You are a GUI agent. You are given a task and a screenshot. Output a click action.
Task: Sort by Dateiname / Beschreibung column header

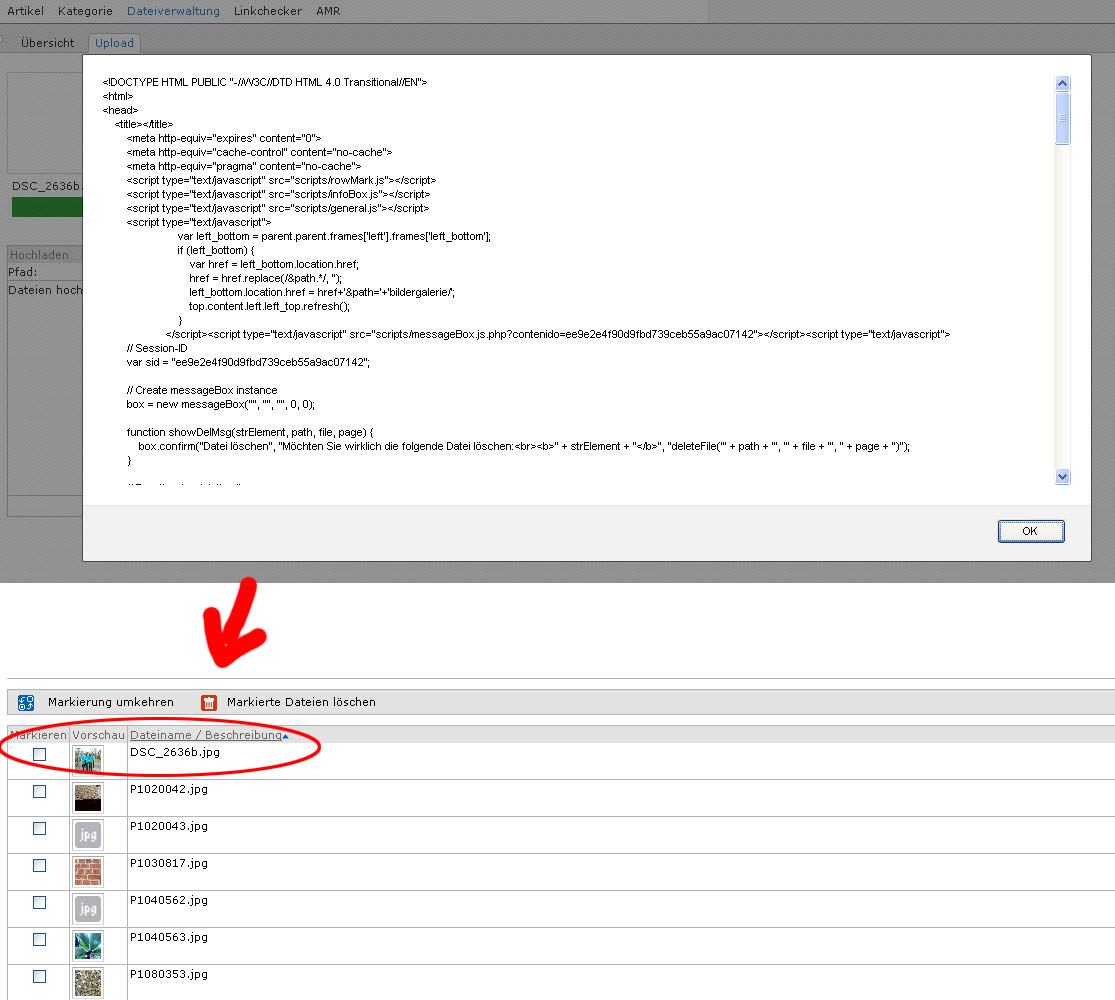click(x=206, y=735)
